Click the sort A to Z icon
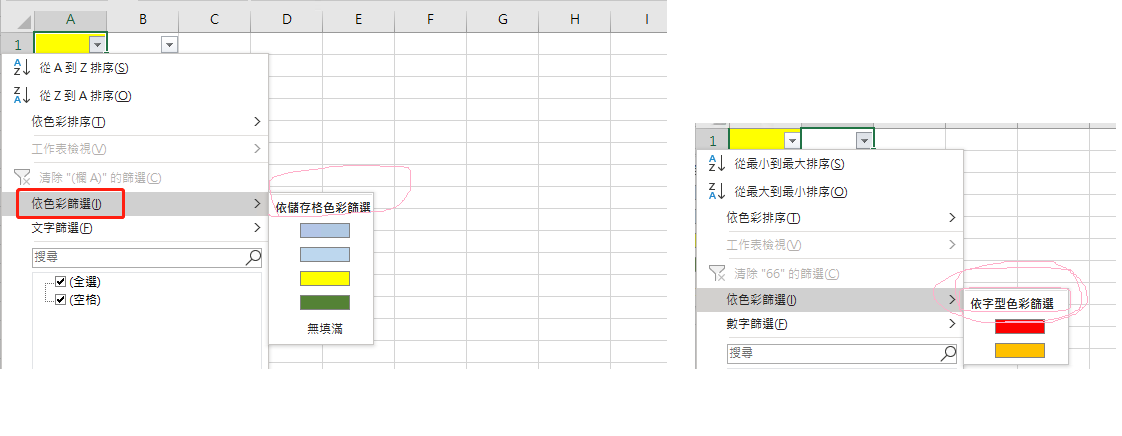 22,68
